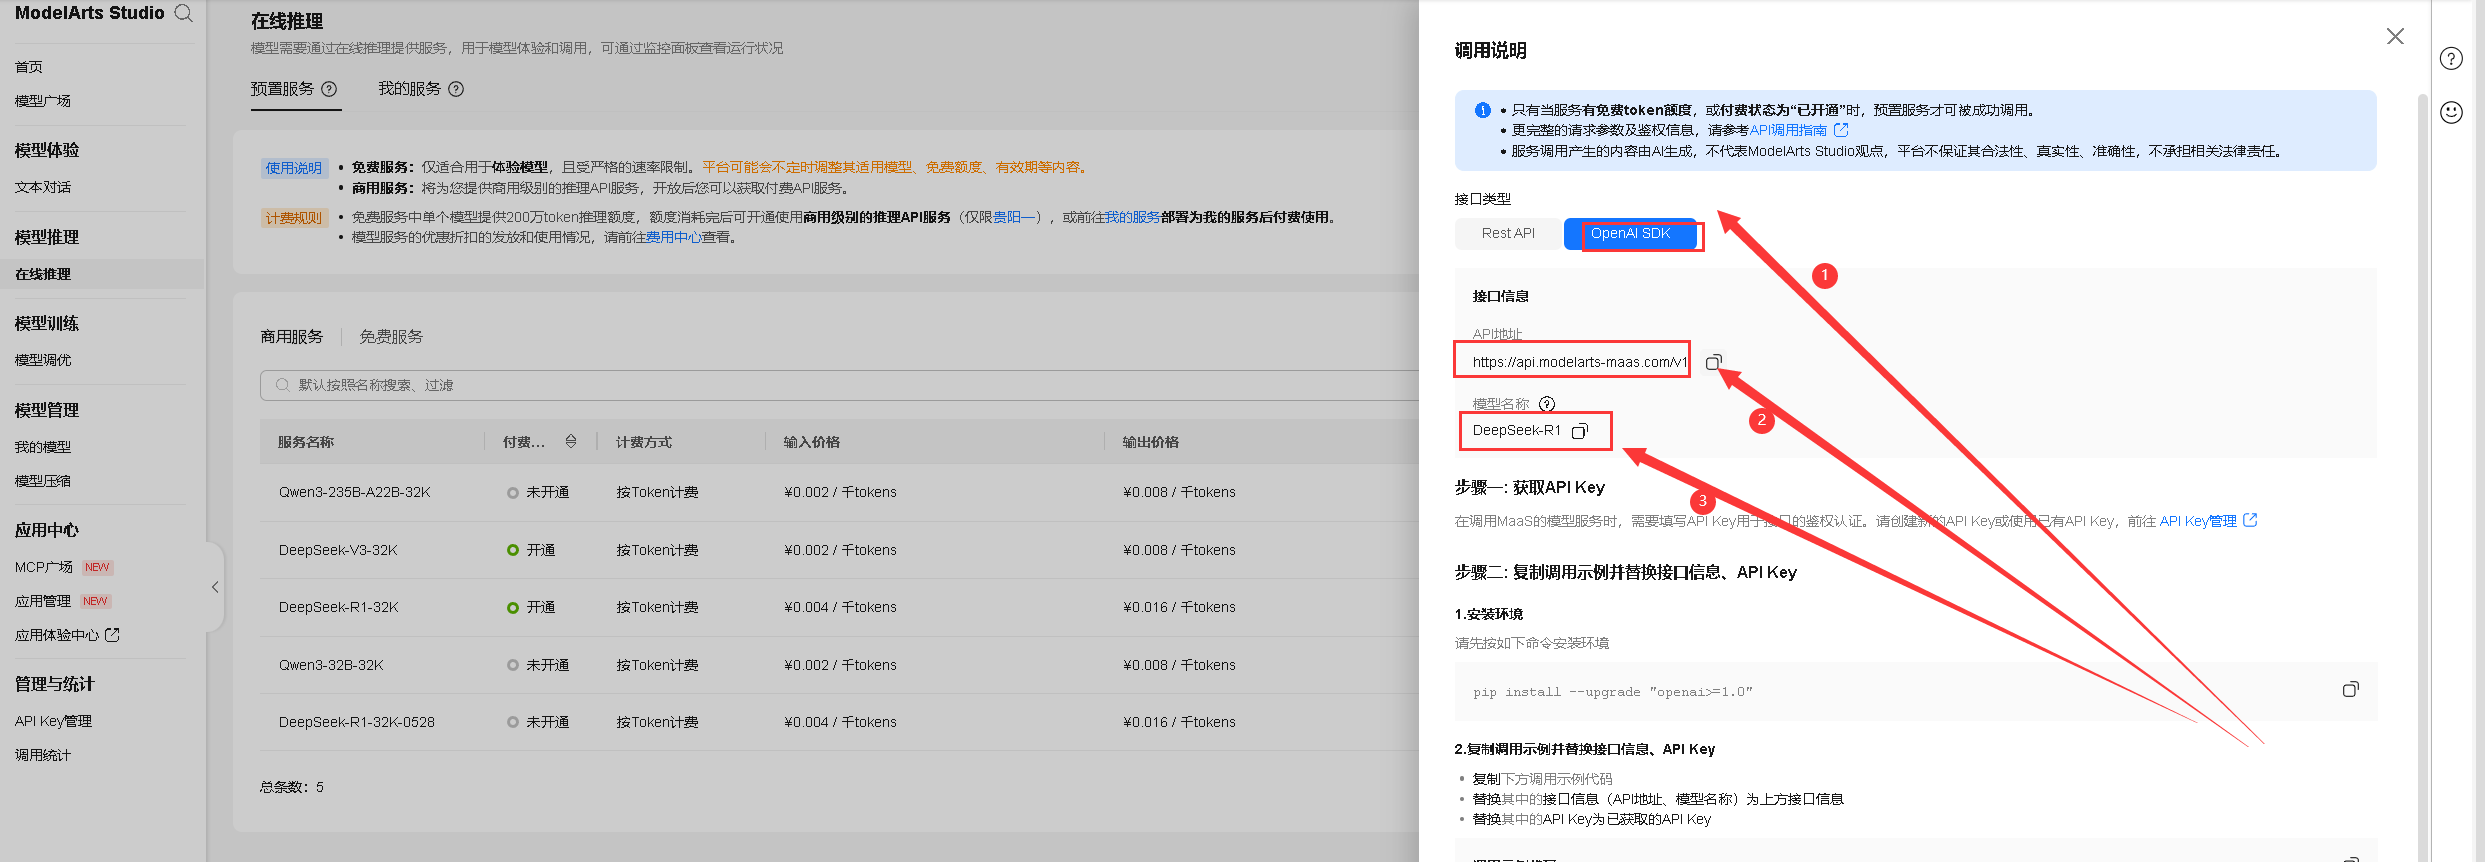
Task: Click external link icon next to 应用体验中心
Action: click(x=112, y=634)
